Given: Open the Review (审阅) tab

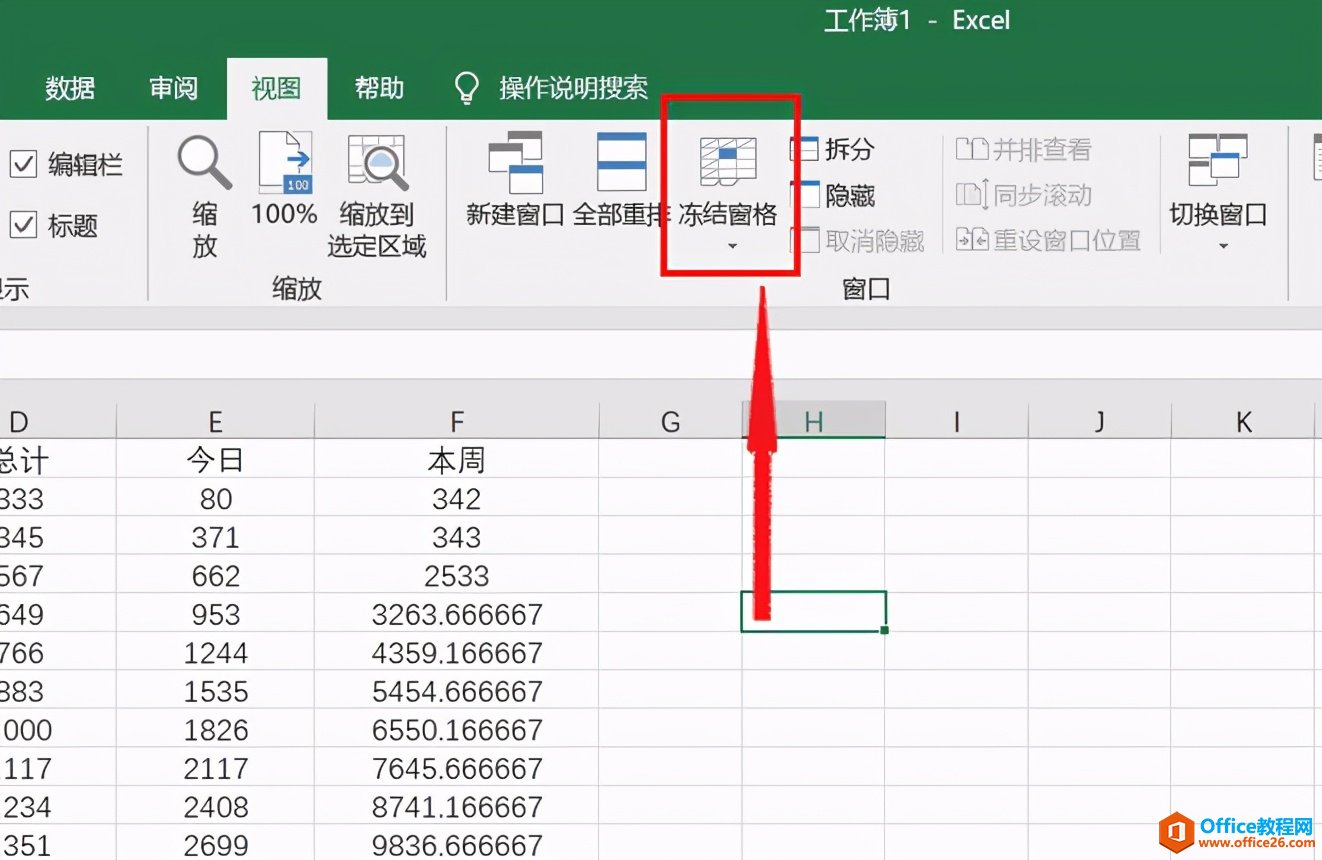Looking at the screenshot, I should tap(174, 88).
